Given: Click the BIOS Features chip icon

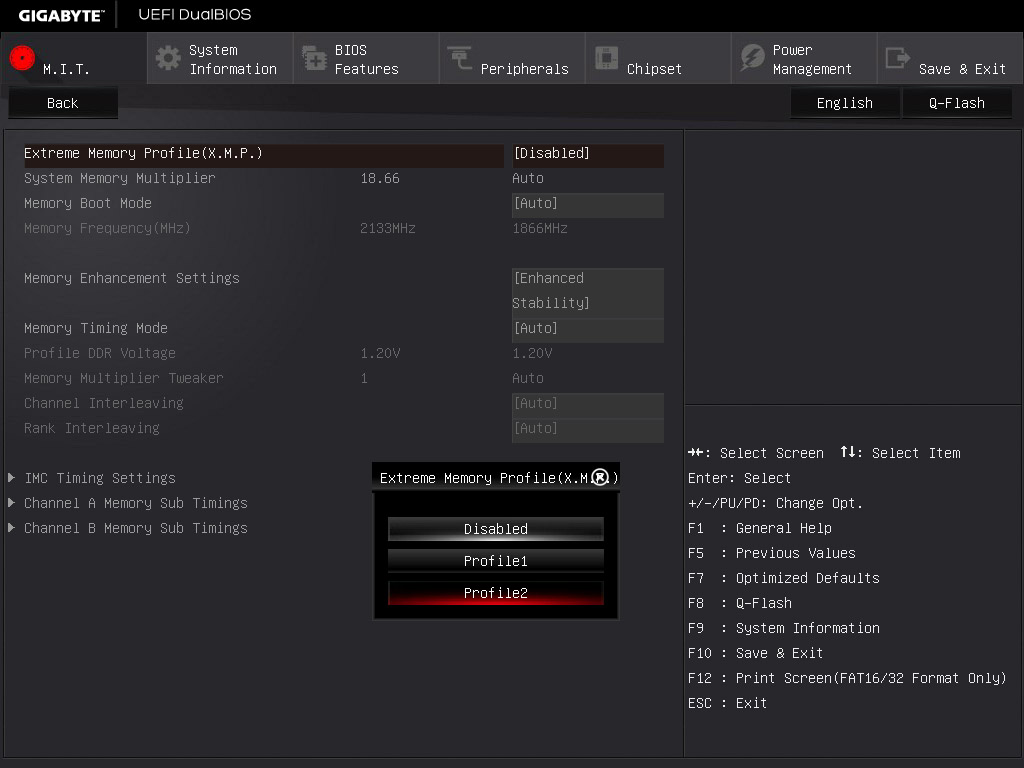Looking at the screenshot, I should point(314,58).
